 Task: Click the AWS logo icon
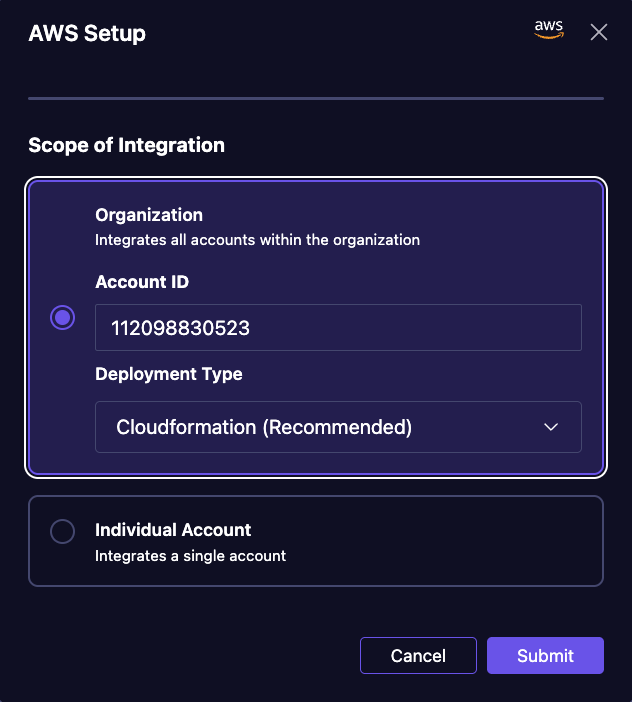549,30
